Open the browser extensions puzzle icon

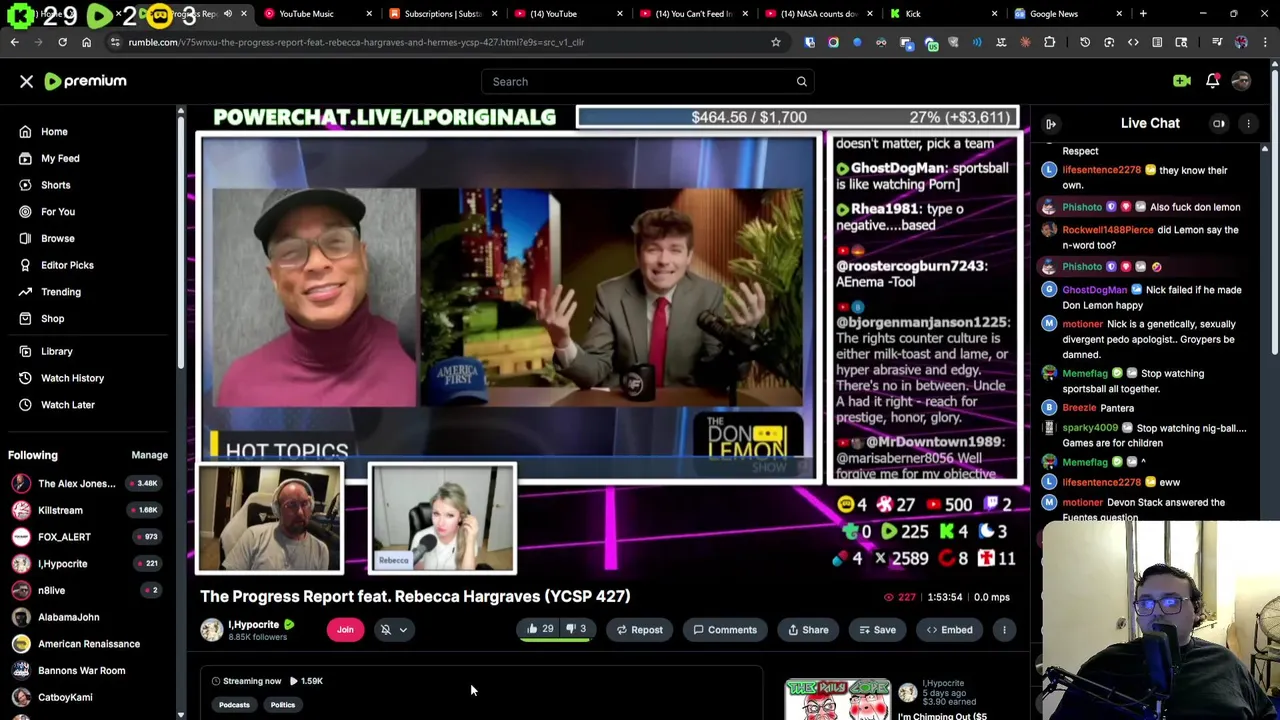tap(1049, 42)
